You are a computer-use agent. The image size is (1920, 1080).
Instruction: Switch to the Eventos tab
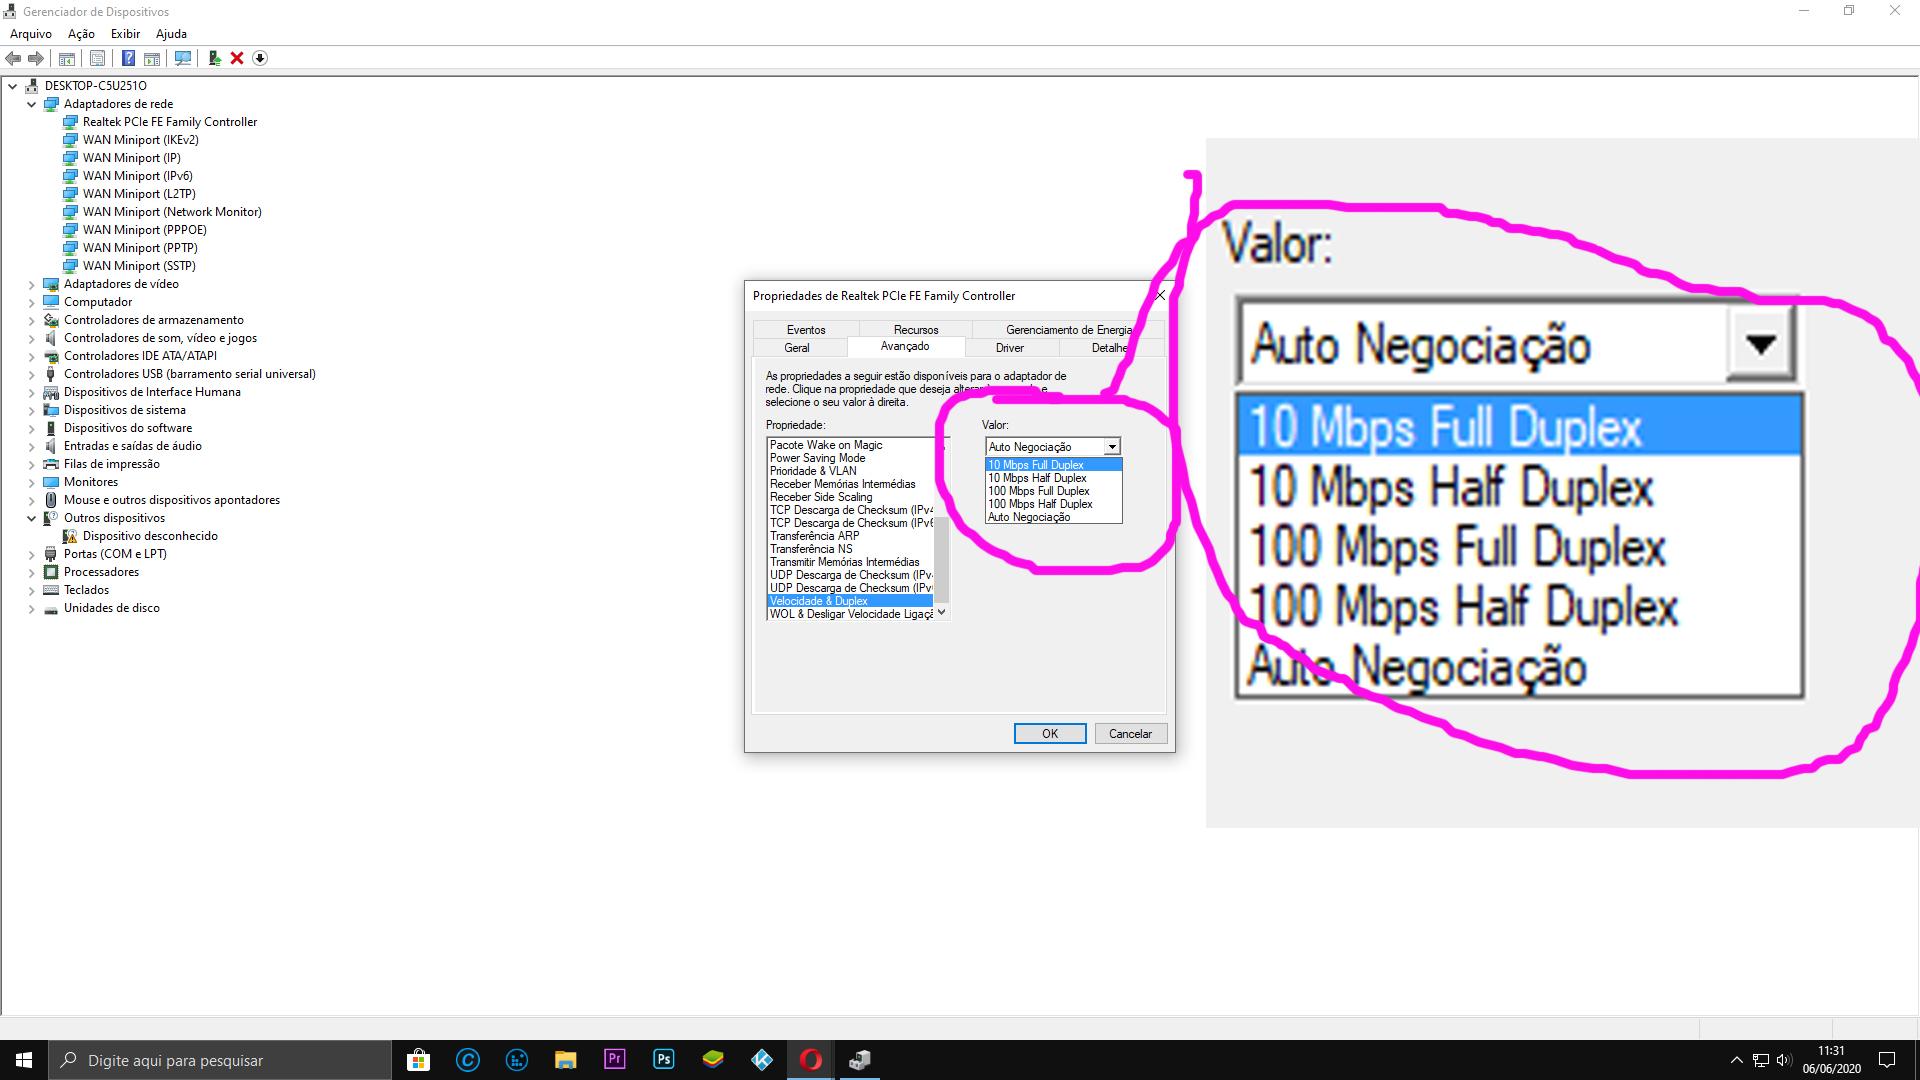tap(806, 330)
